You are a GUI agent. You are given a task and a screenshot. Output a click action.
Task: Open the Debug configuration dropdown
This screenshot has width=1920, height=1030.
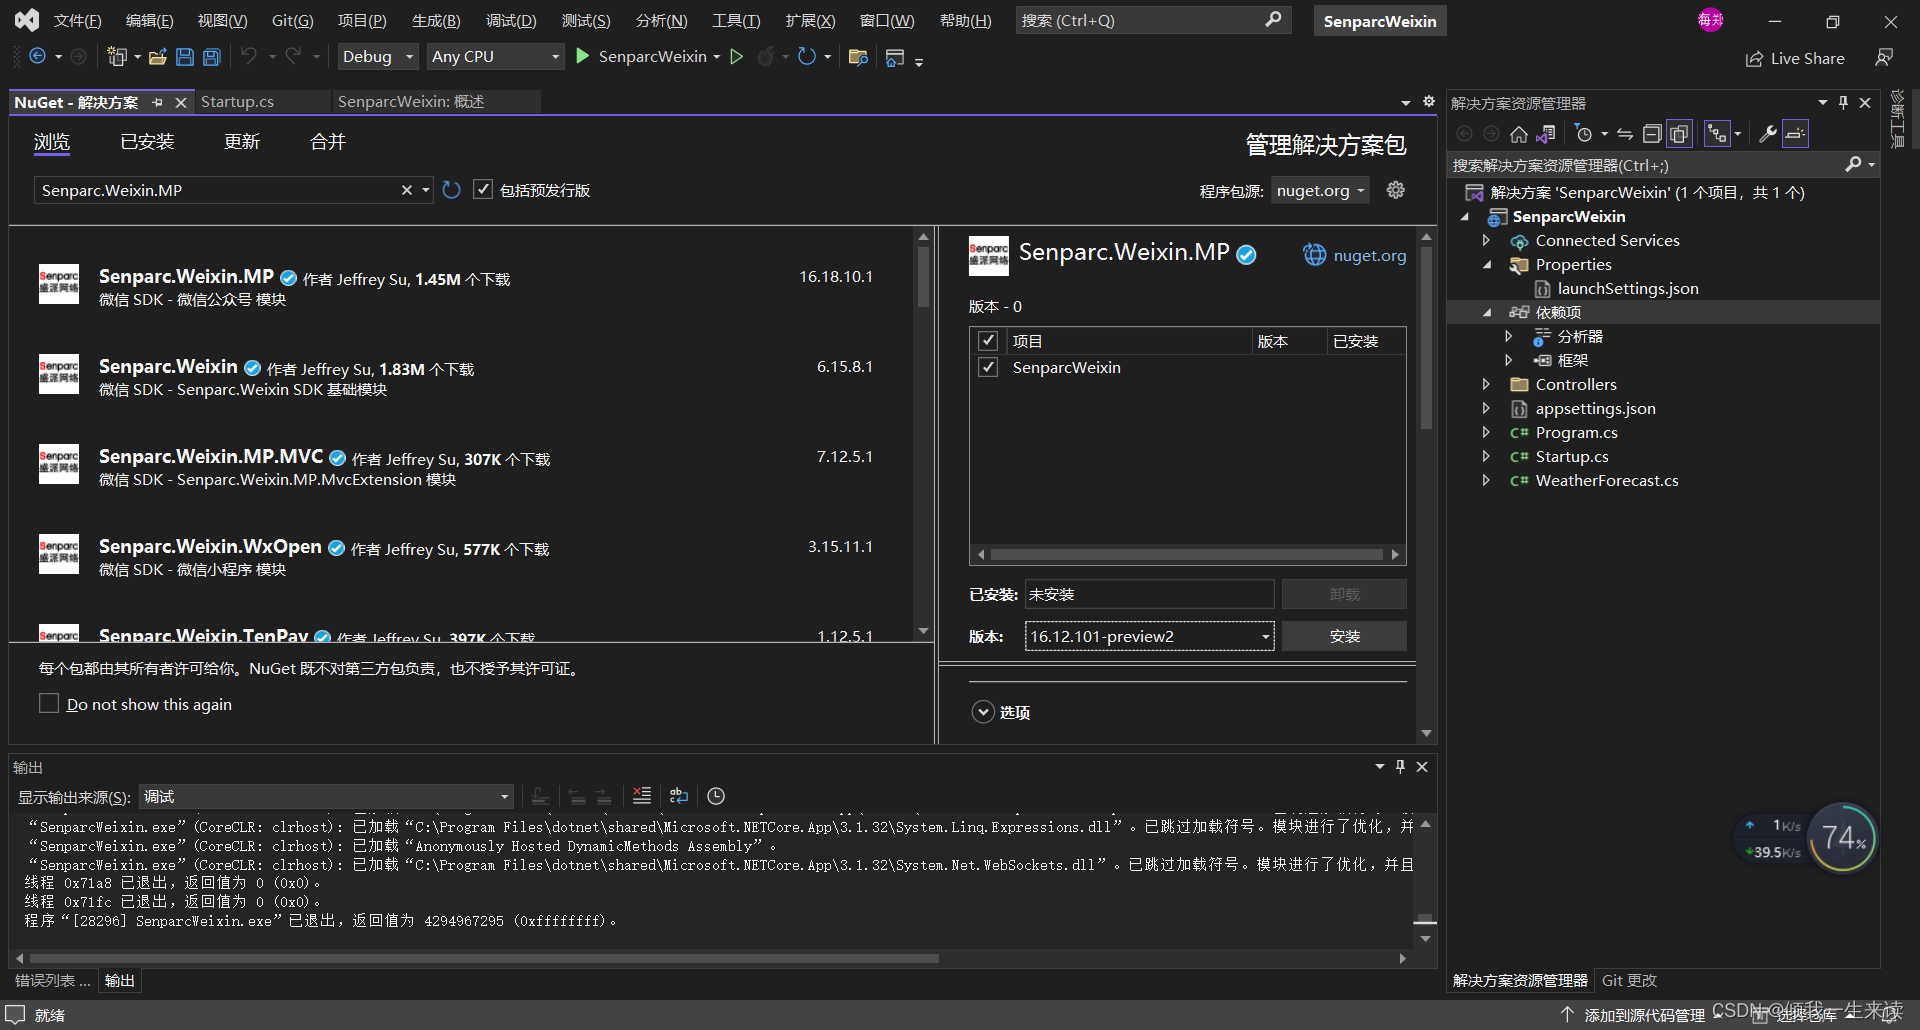[378, 57]
